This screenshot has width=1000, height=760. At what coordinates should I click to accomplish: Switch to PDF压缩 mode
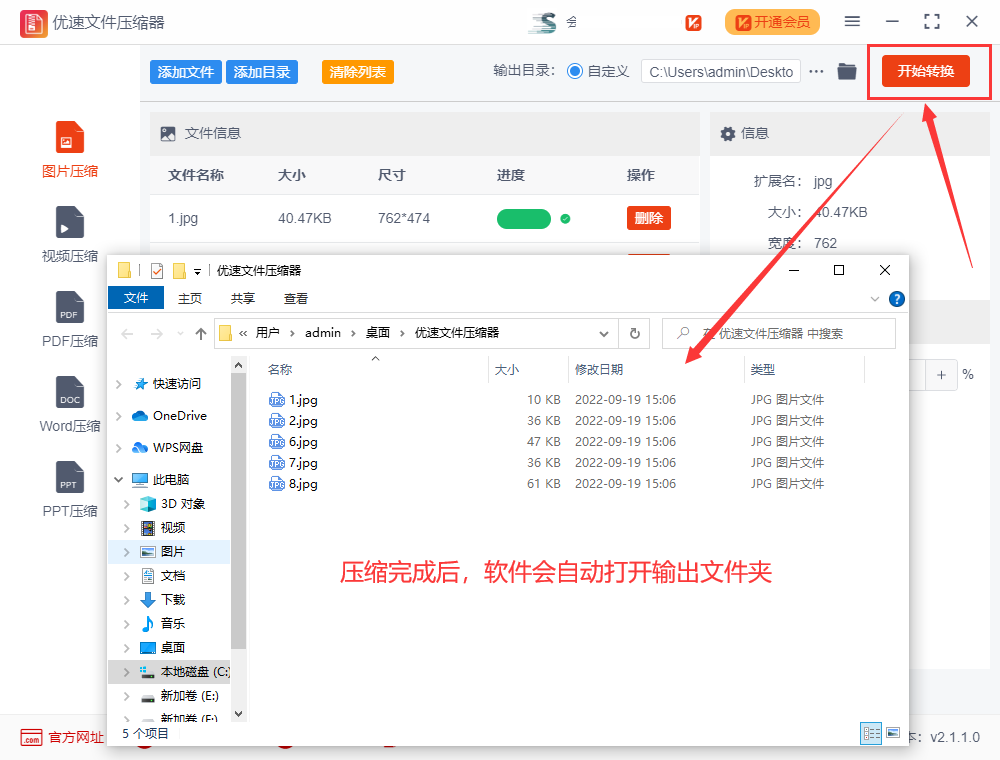point(70,308)
